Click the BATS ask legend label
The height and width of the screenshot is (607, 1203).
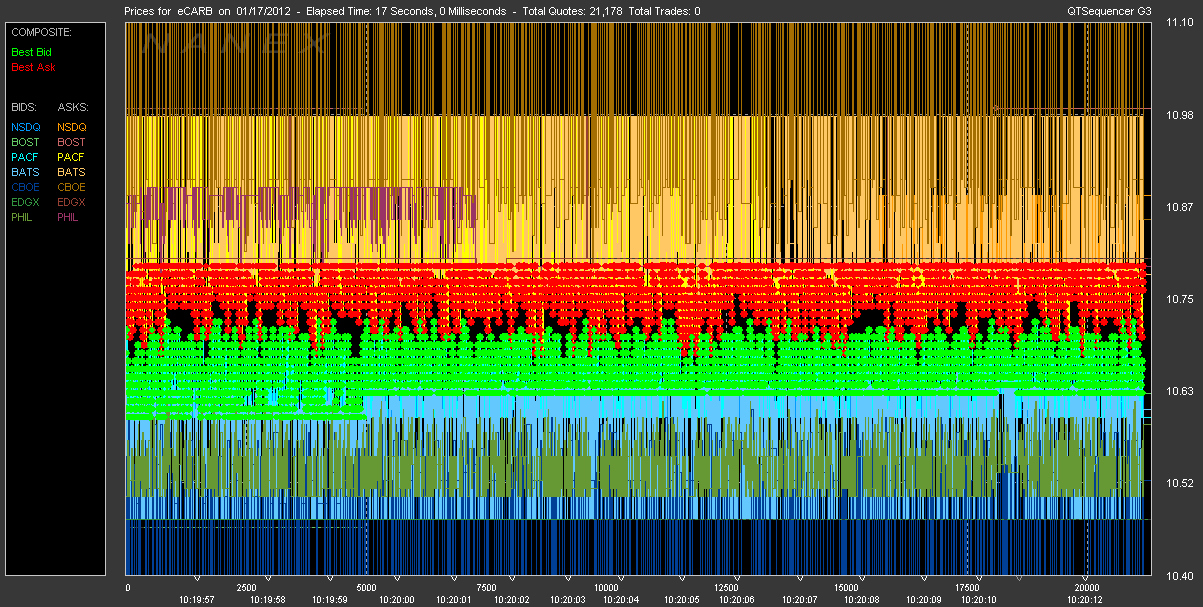71,172
